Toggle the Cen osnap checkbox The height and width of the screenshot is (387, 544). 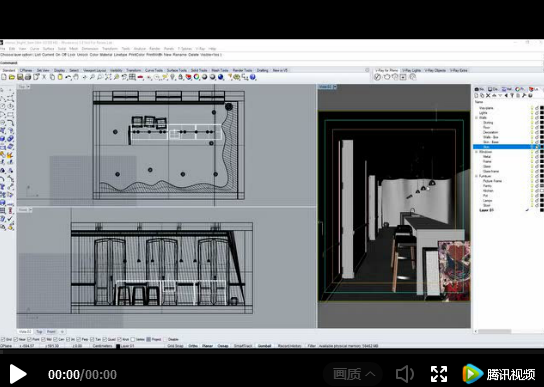56,339
